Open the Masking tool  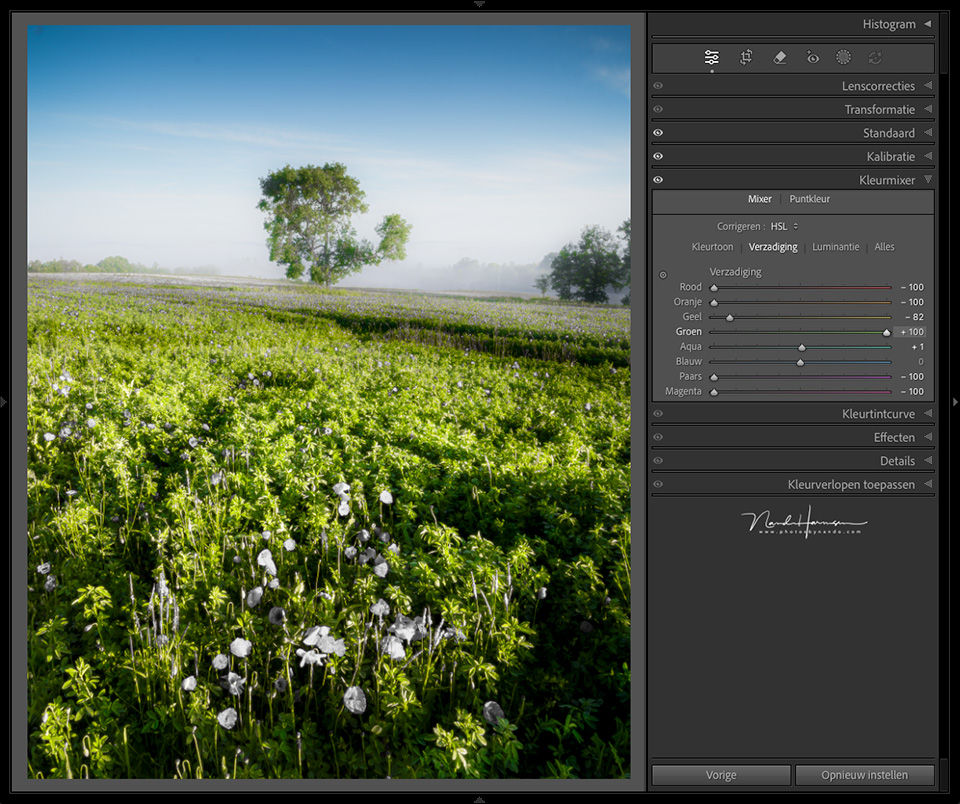tap(843, 58)
